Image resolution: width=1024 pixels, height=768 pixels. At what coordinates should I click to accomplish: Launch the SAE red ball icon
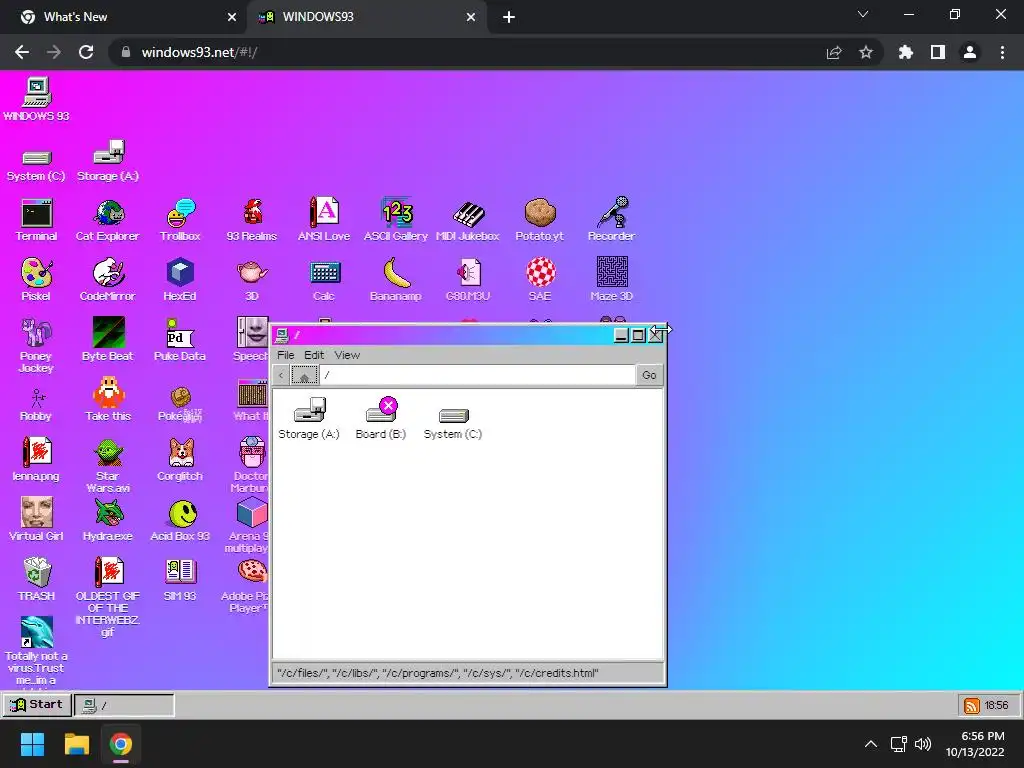541,280
